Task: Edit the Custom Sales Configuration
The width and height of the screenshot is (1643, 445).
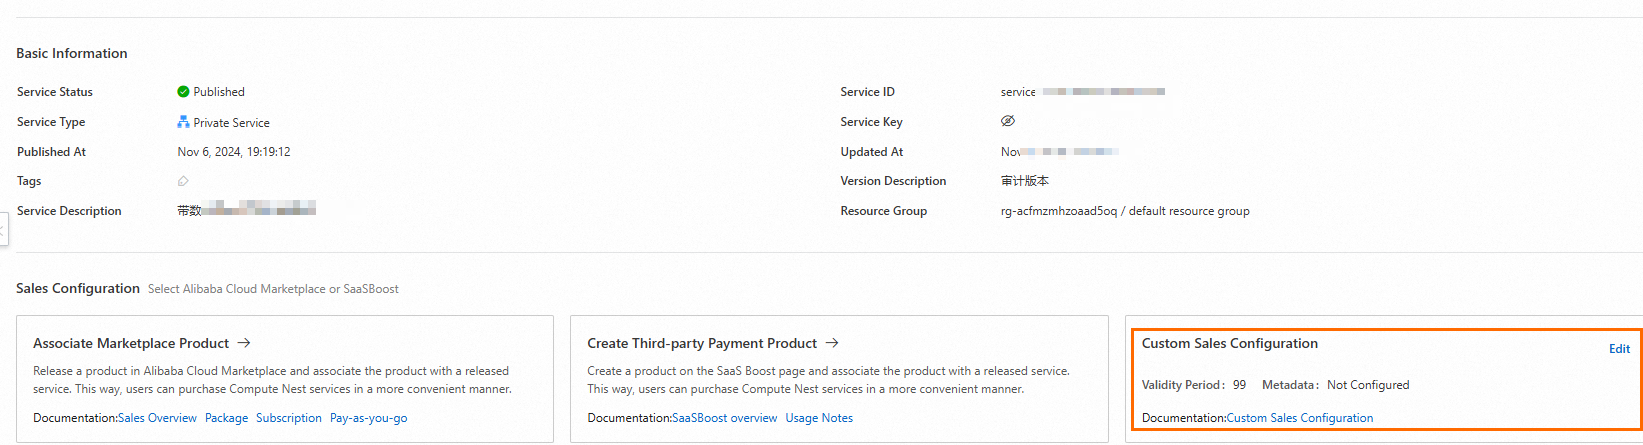Action: coord(1619,349)
